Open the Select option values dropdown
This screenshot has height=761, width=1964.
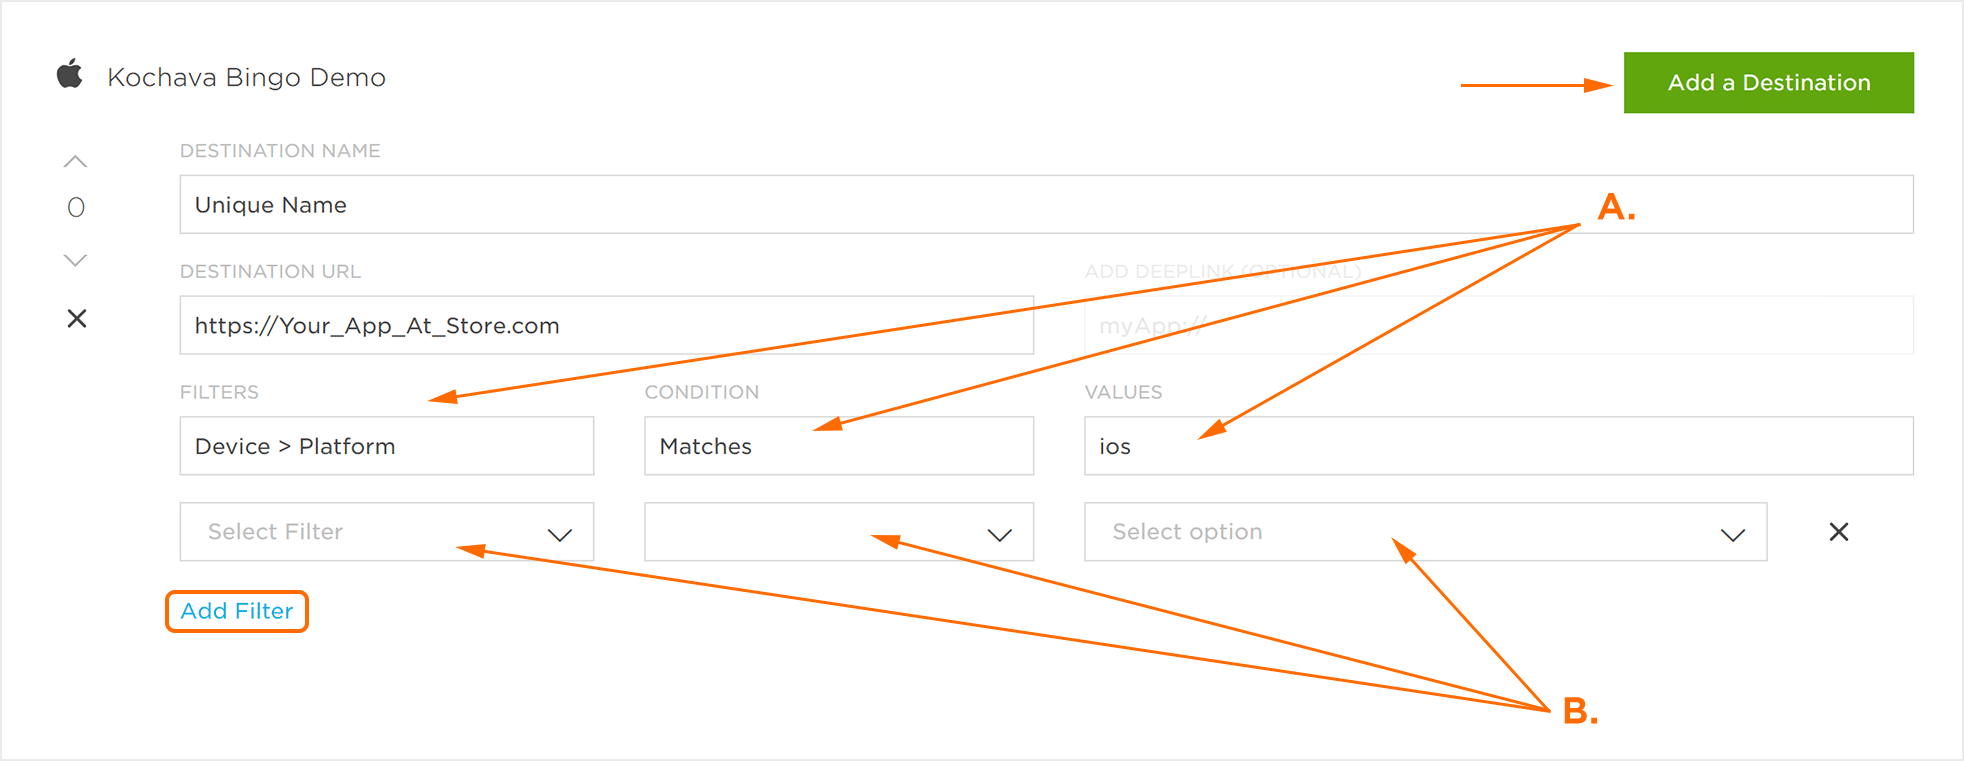click(1425, 532)
